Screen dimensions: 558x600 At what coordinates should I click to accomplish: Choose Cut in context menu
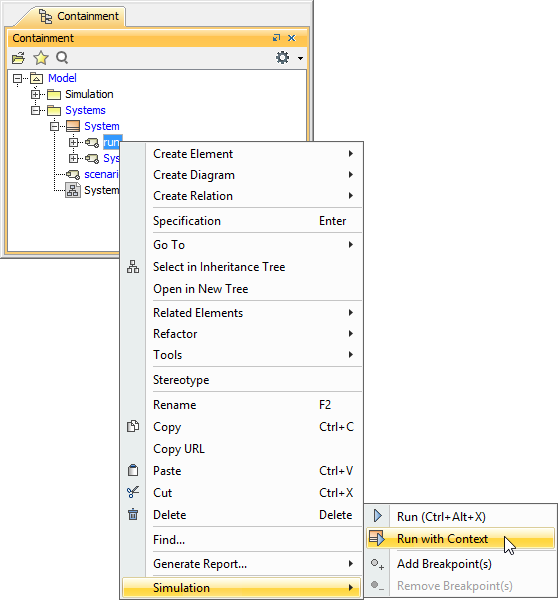(x=241, y=493)
